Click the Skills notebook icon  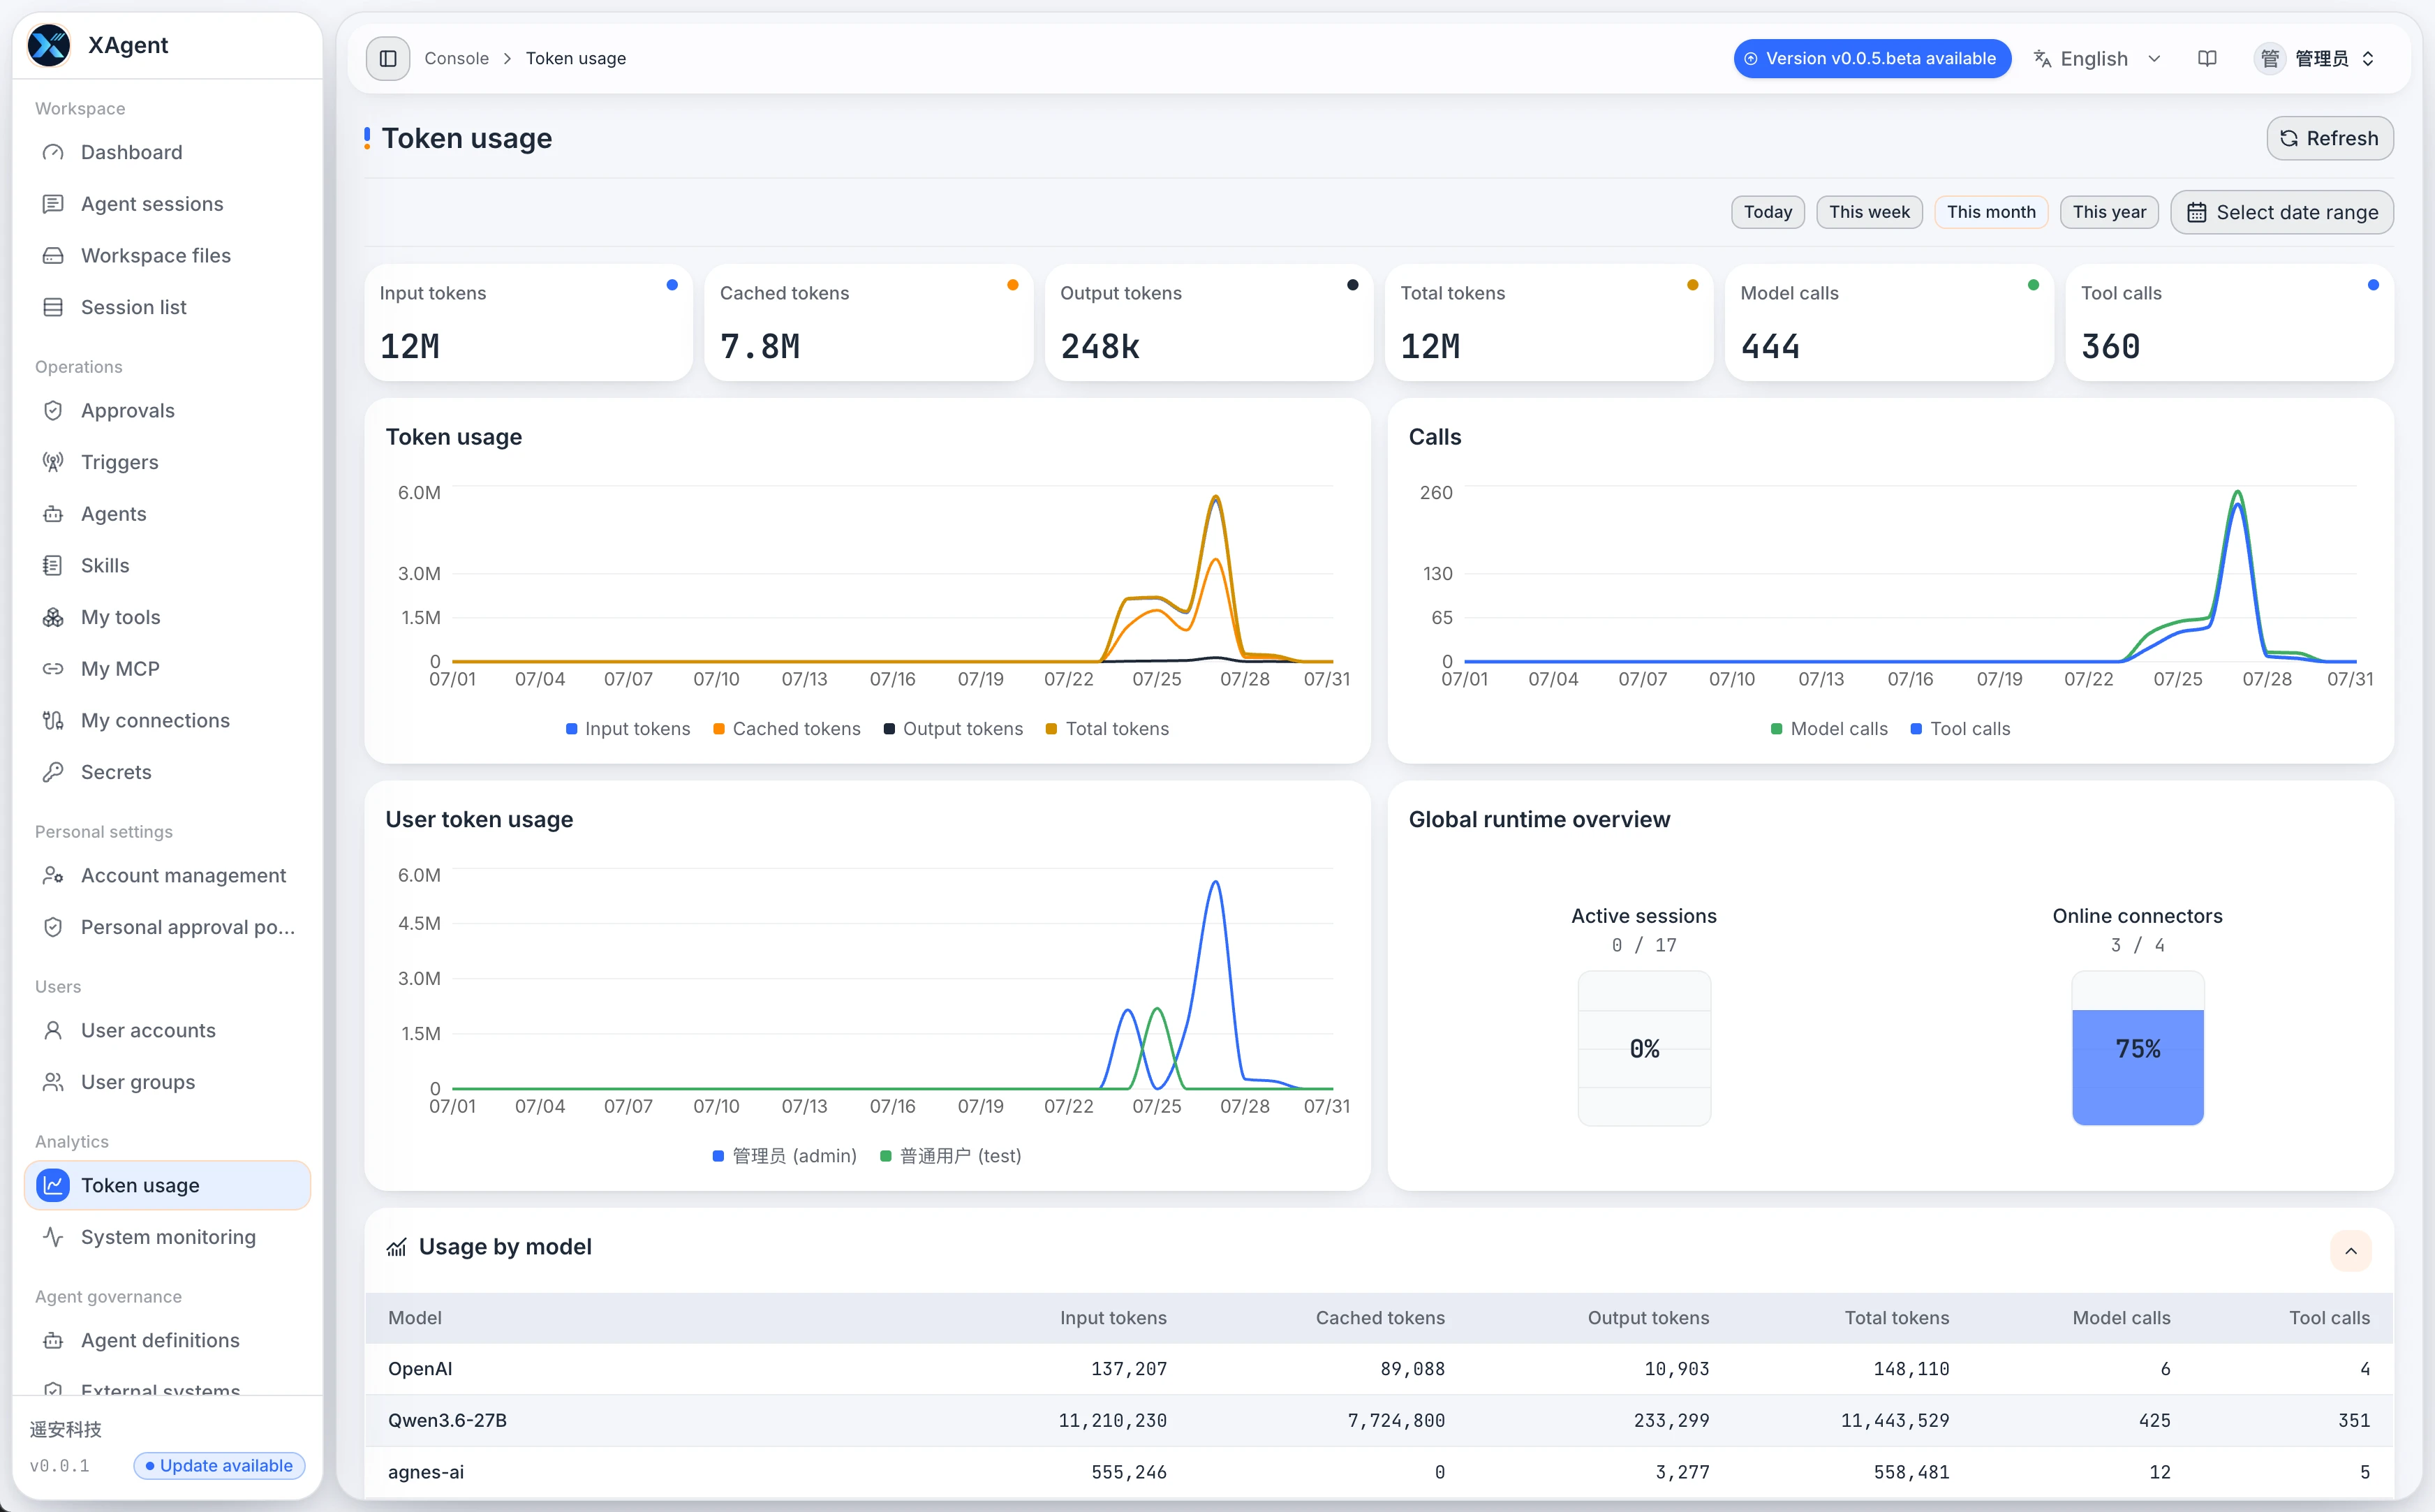(53, 565)
